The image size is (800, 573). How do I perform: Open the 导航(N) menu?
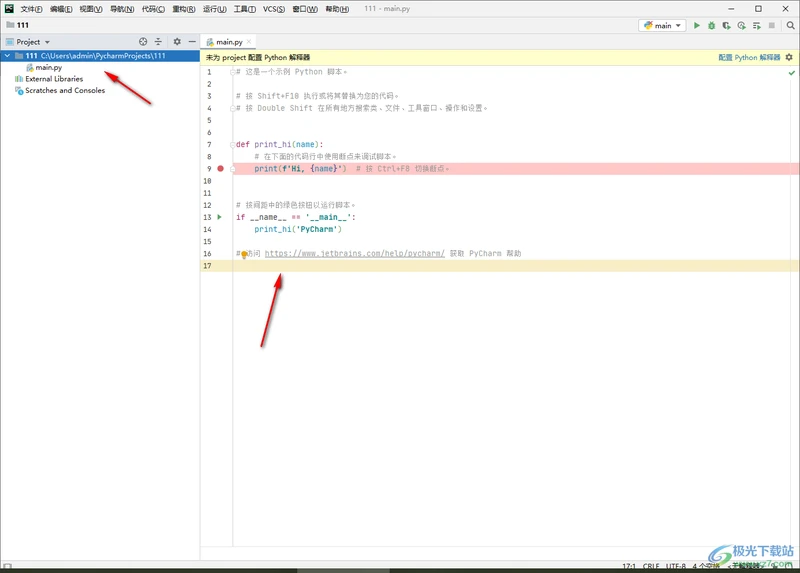[122, 9]
